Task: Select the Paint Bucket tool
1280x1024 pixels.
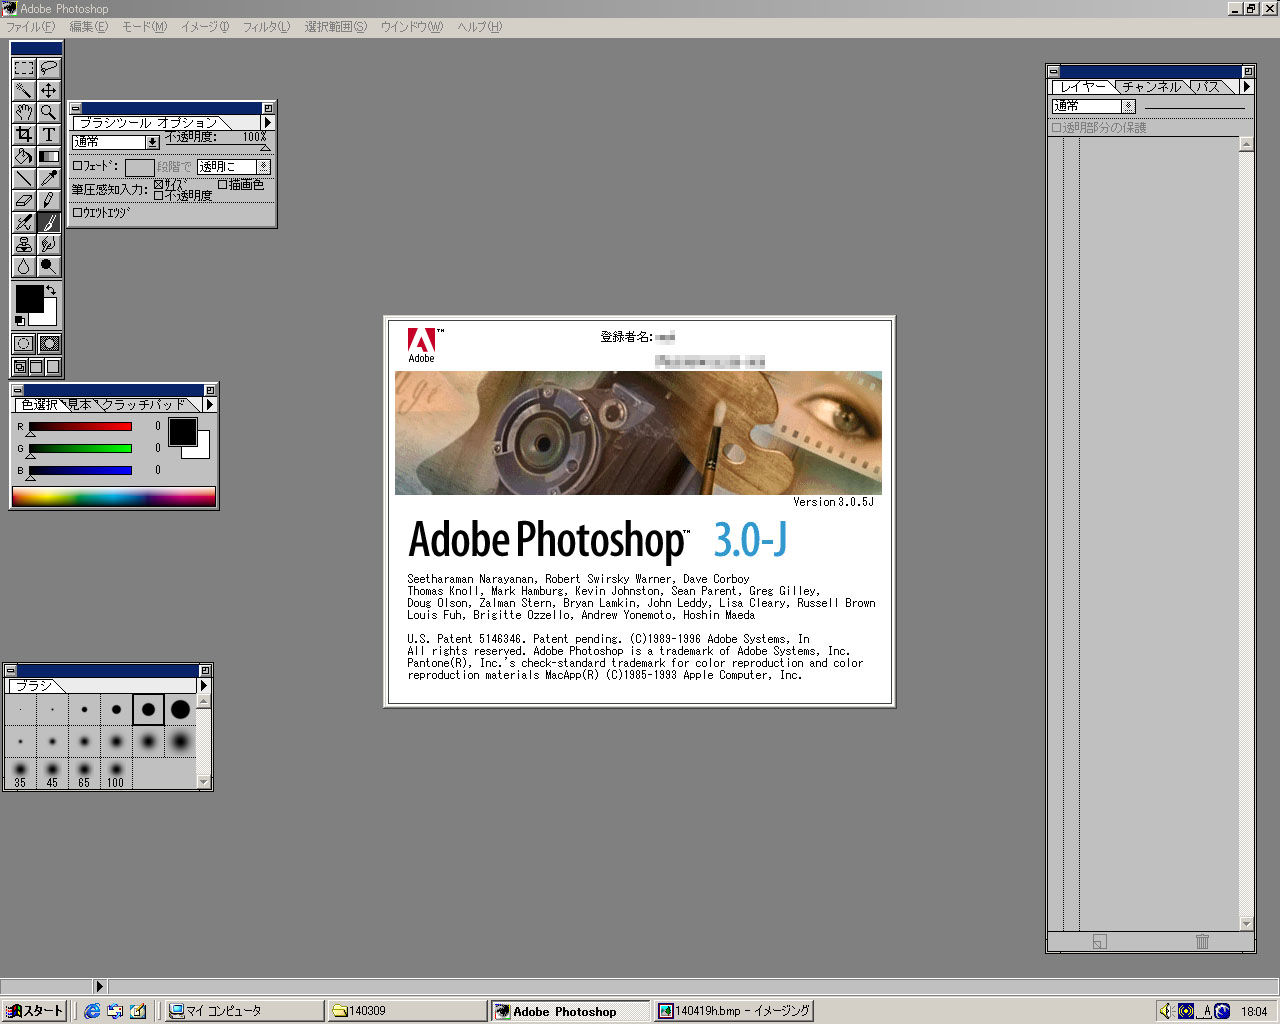Action: point(24,156)
